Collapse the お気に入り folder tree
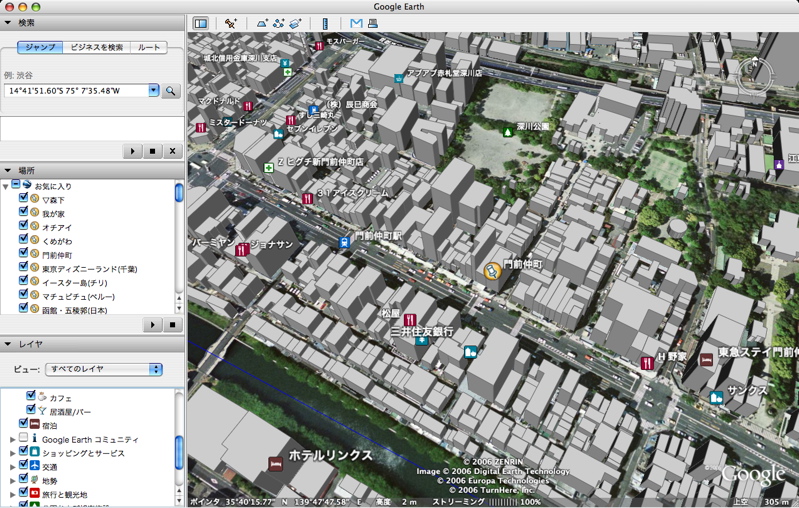This screenshot has width=799, height=508. pos(6,187)
